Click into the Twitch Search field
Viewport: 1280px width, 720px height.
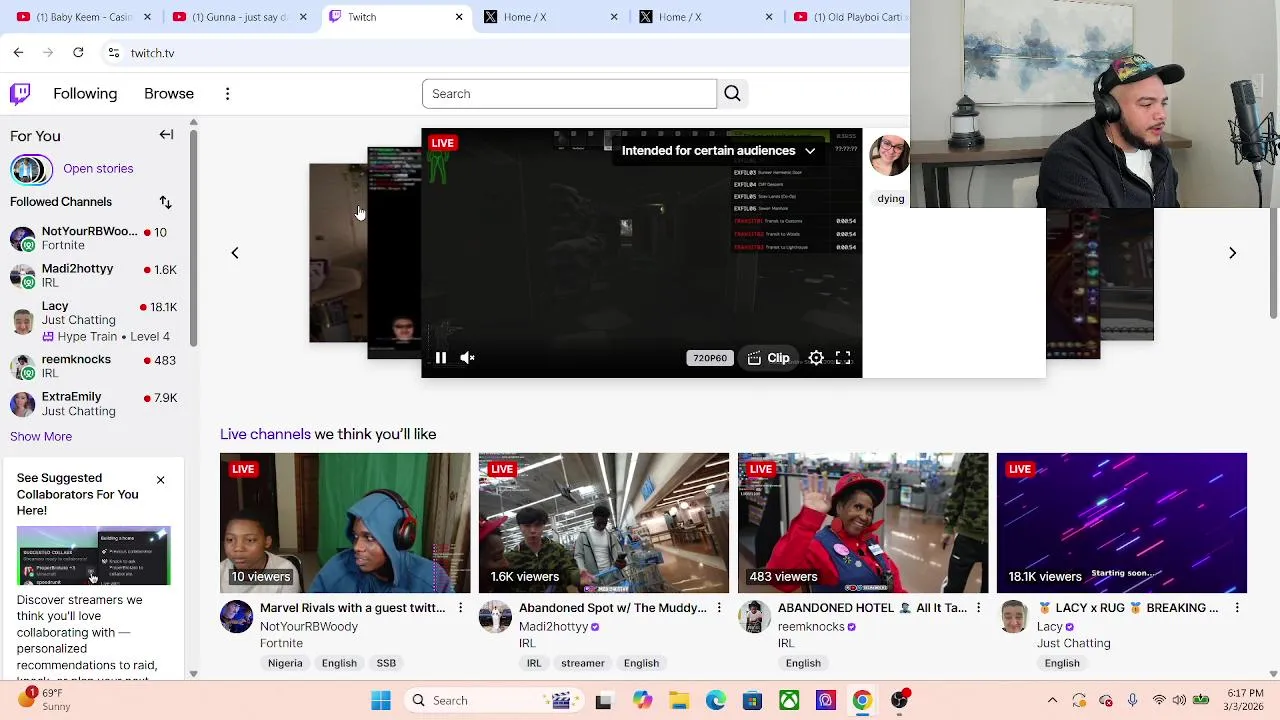pos(569,94)
